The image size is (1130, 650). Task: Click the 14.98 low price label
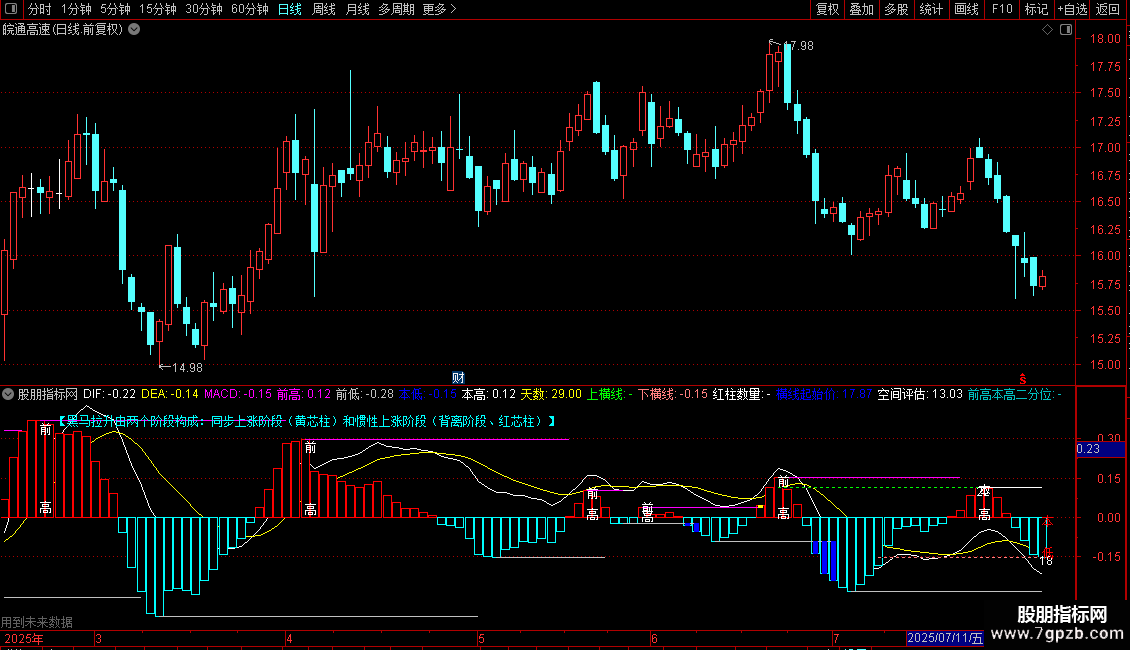(x=187, y=368)
